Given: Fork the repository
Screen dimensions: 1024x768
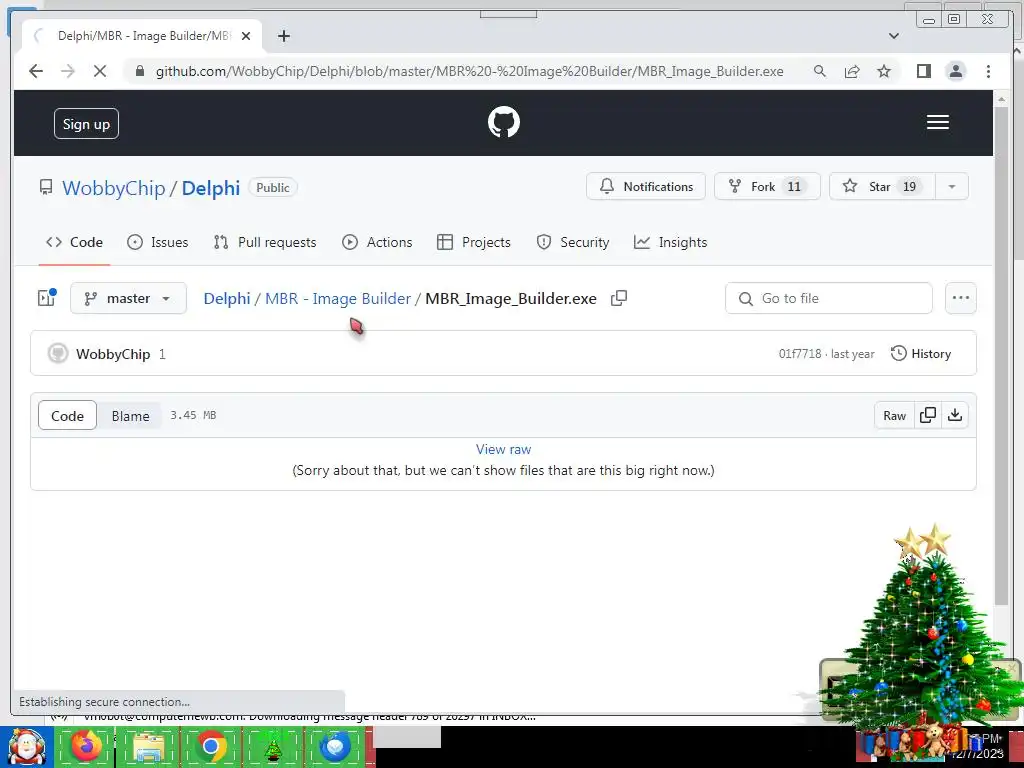Looking at the screenshot, I should pos(767,187).
